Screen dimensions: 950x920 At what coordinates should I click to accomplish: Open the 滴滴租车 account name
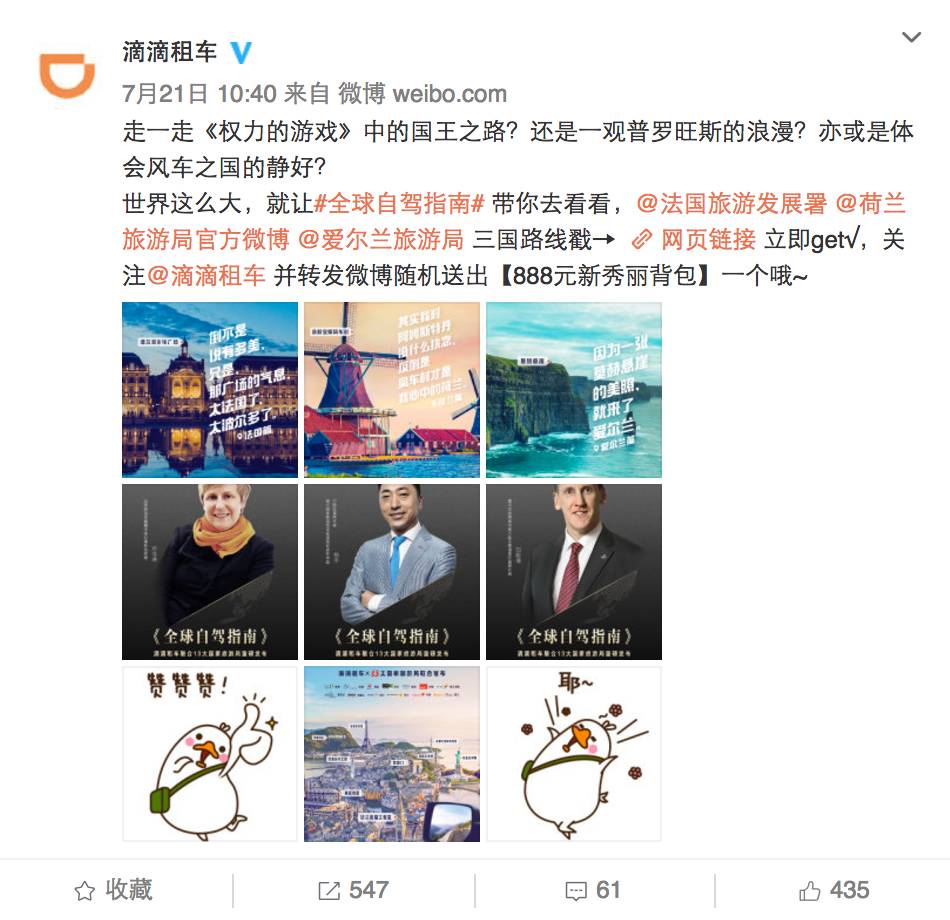click(x=170, y=52)
